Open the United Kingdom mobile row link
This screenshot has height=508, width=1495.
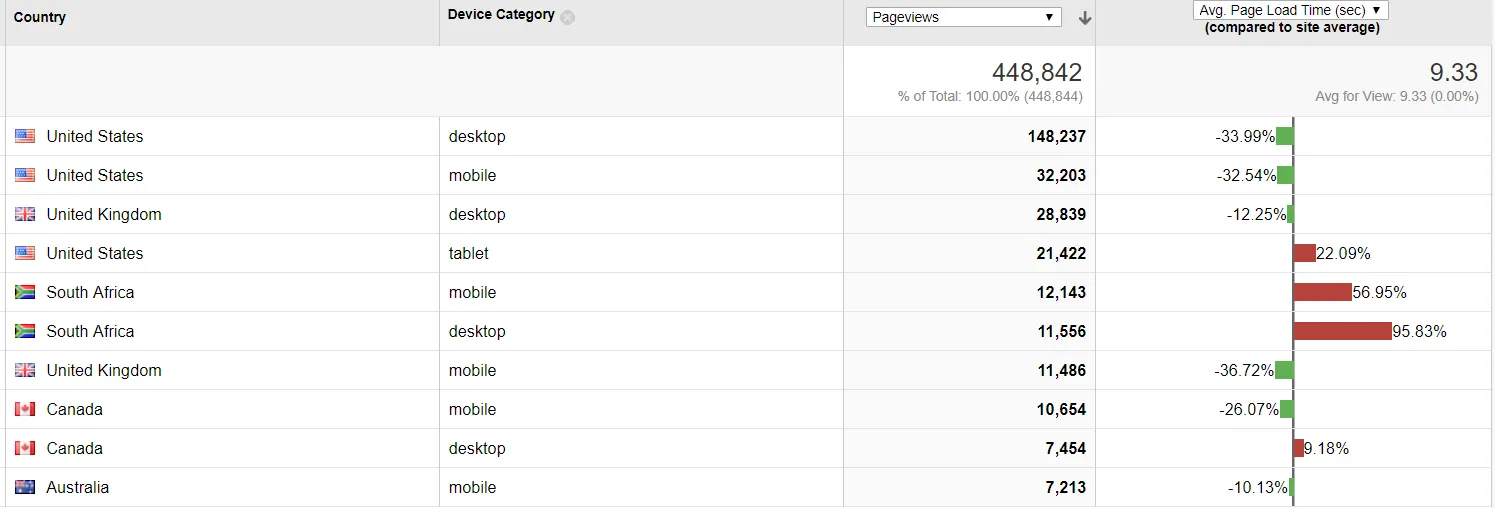104,370
